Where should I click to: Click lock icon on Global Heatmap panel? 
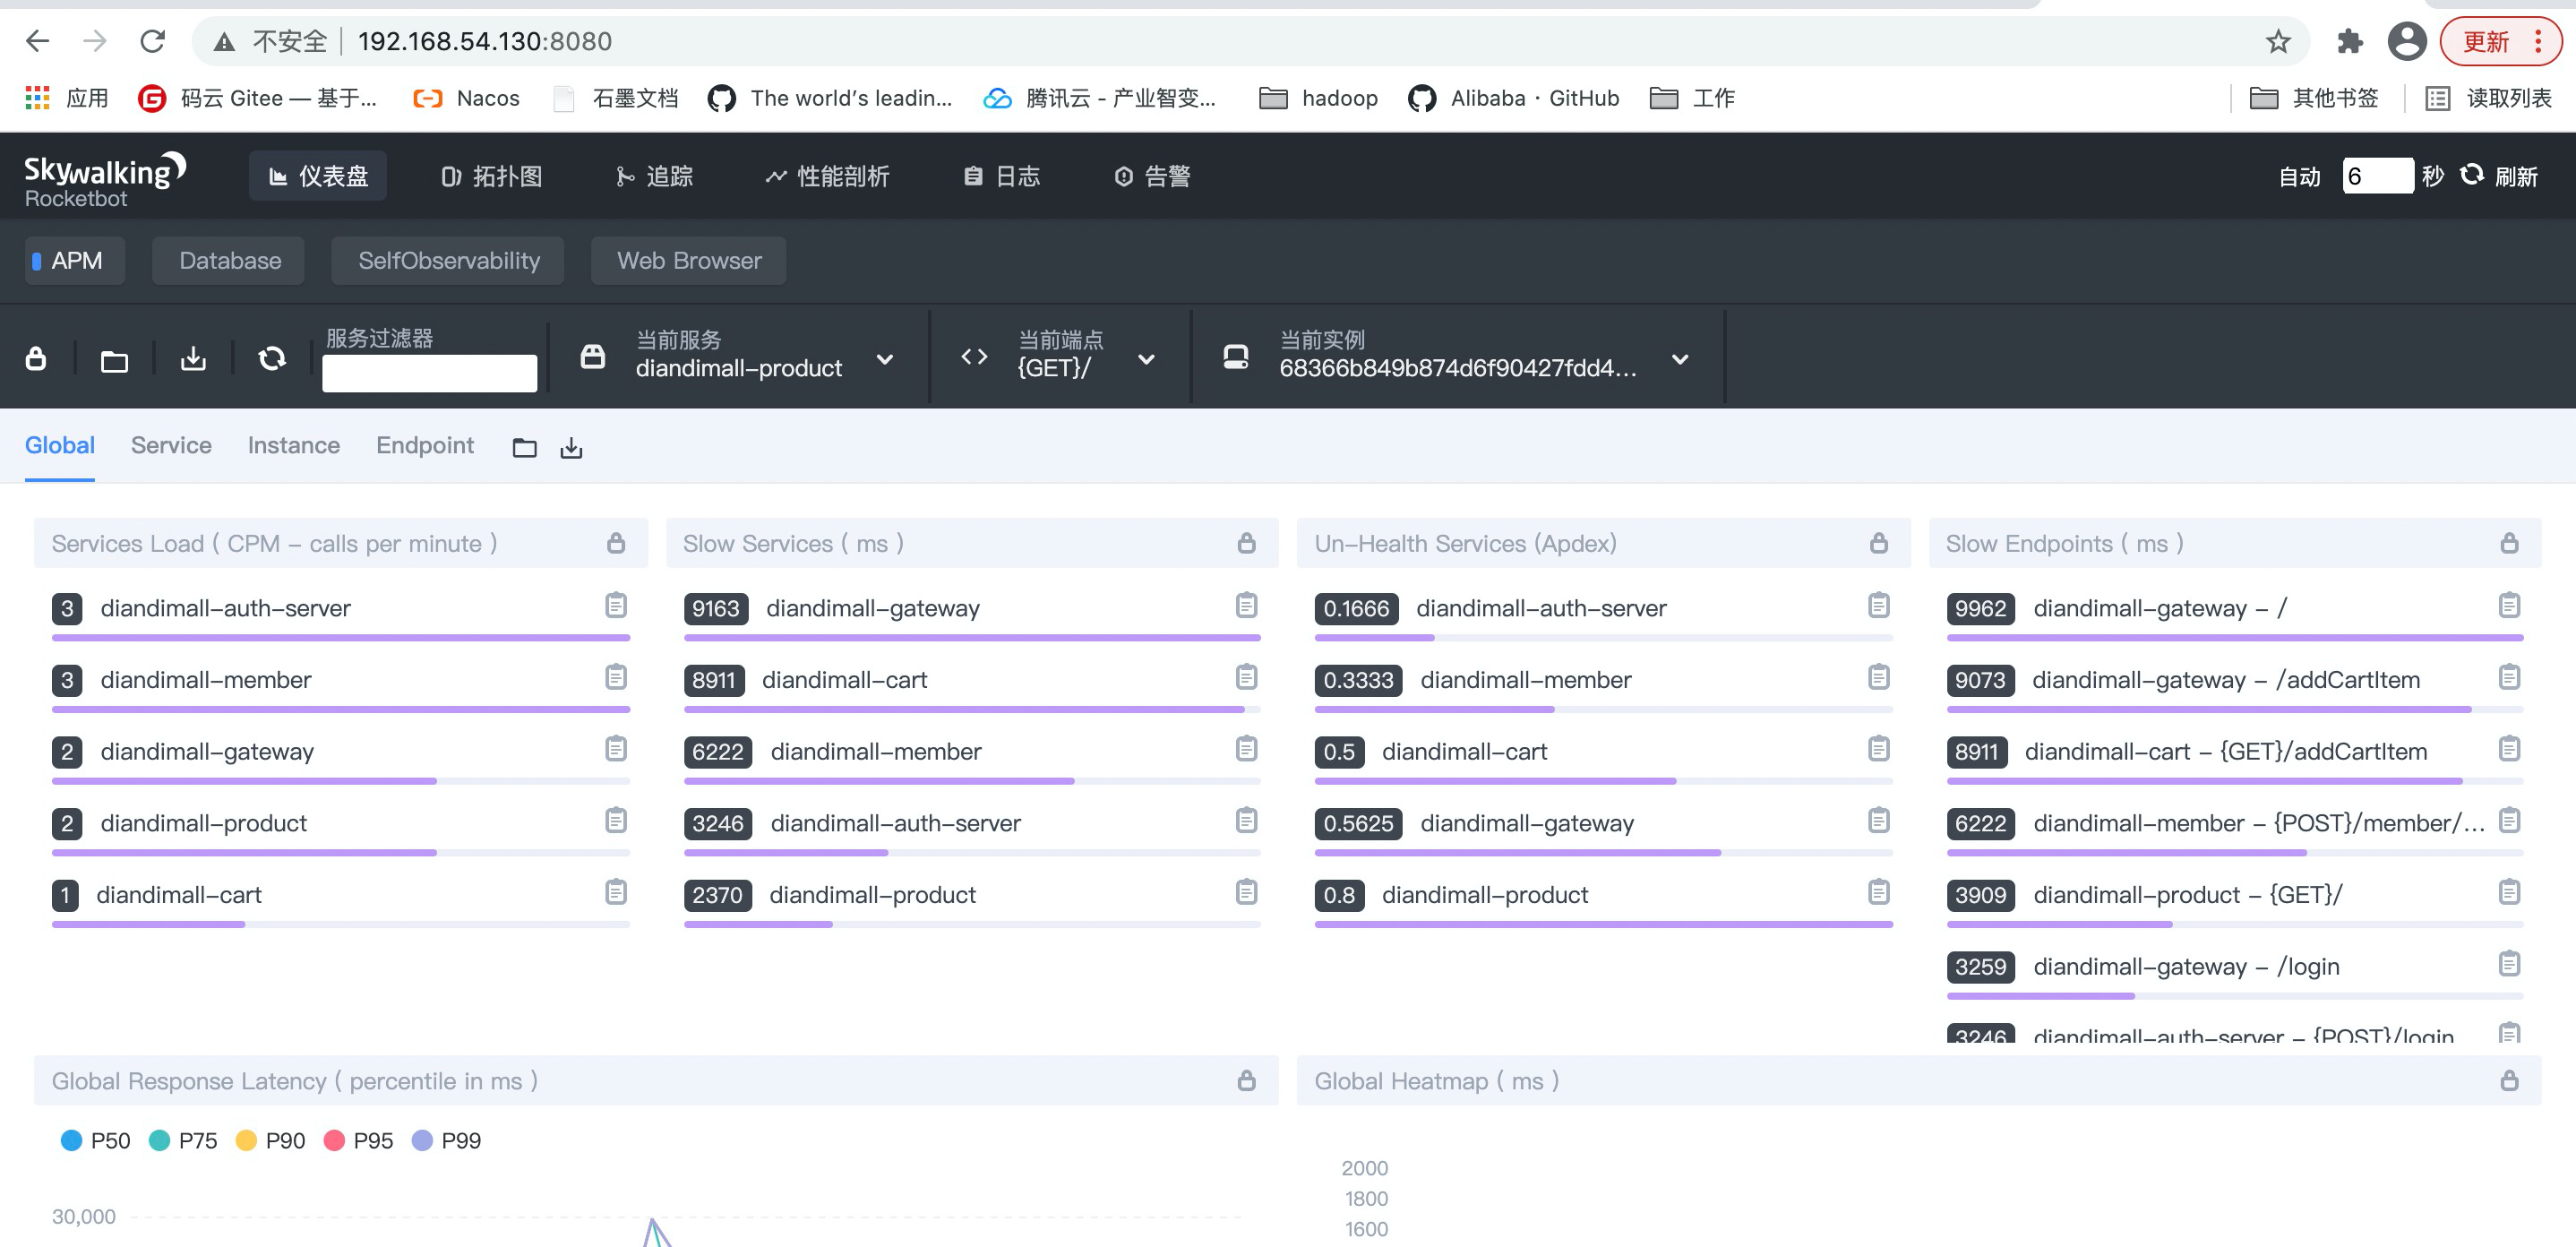[x=2509, y=1080]
